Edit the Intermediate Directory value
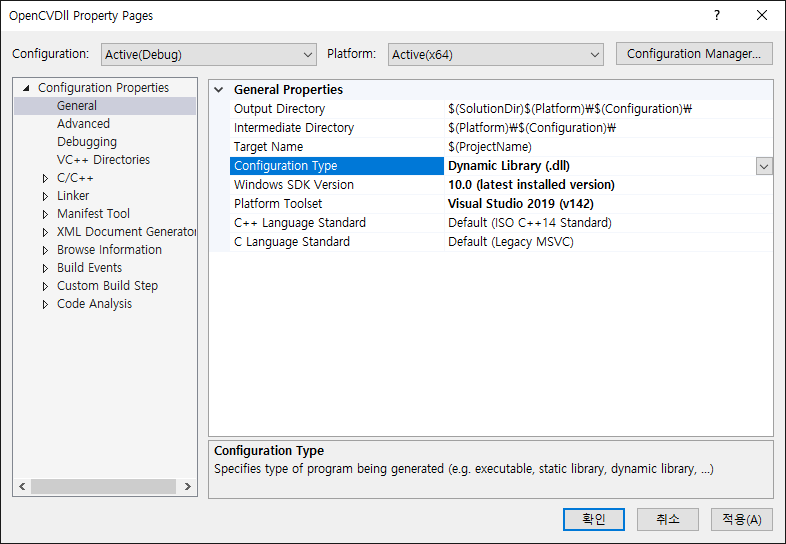The width and height of the screenshot is (786, 544). click(608, 128)
